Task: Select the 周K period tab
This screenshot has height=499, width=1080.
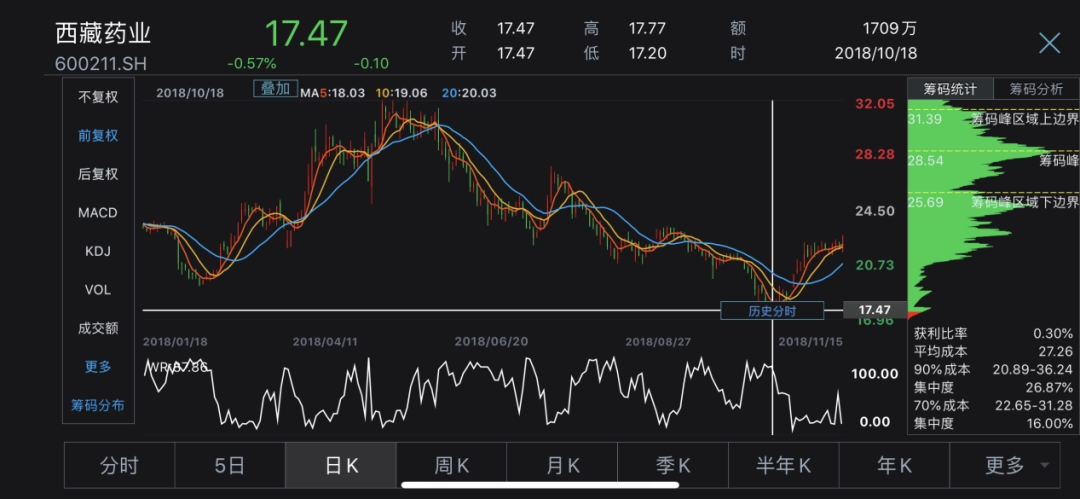Action: pyautogui.click(x=451, y=466)
